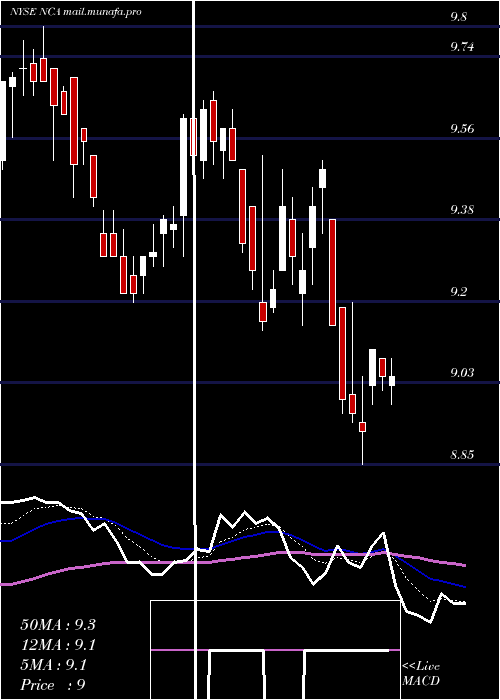
Task: Select the 8.85 price axis label
Action: [x=462, y=455]
